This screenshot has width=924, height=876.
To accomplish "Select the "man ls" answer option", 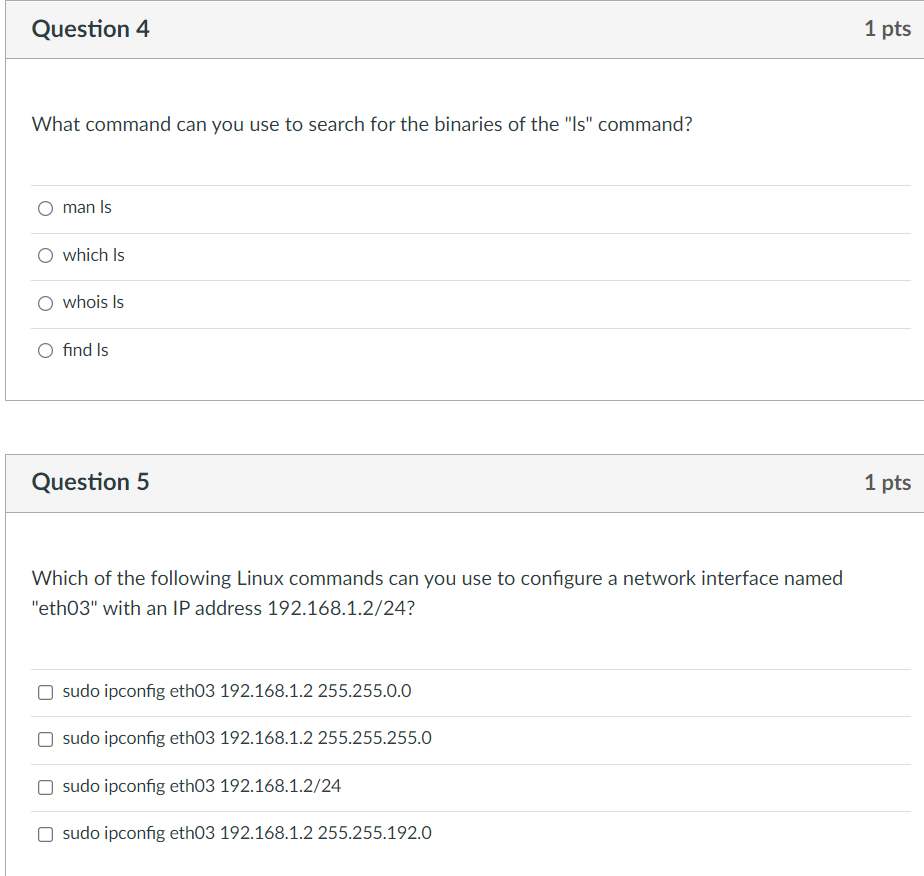I will [45, 208].
